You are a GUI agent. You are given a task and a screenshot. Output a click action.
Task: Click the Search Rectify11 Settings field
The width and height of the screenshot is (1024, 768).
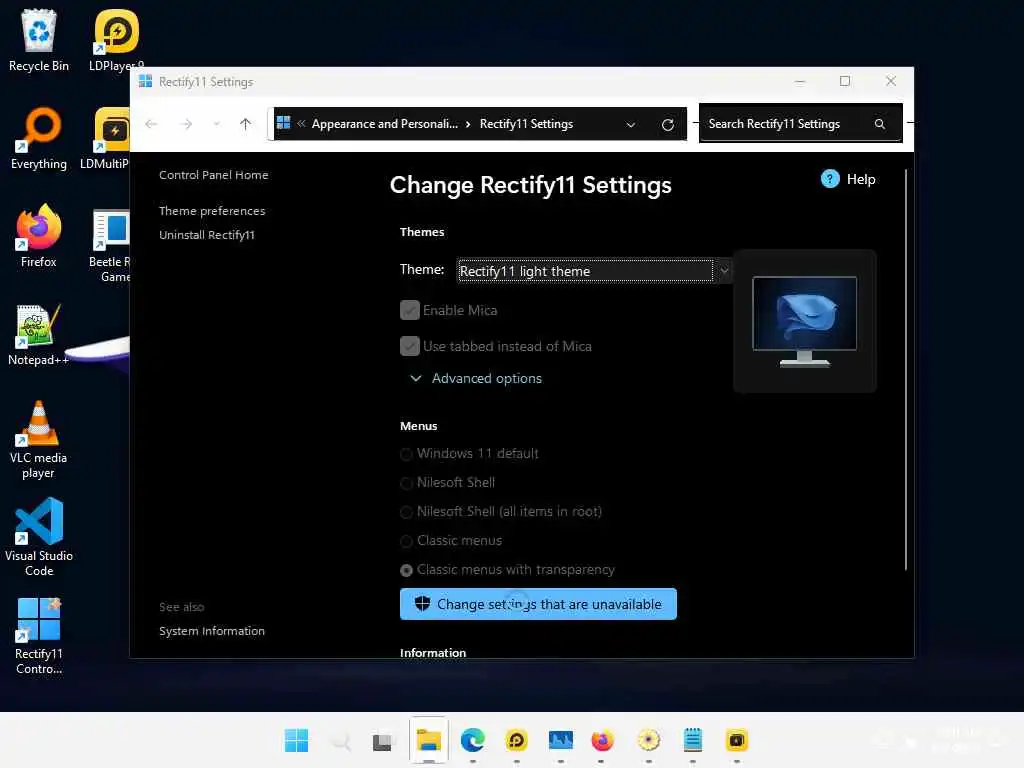[x=801, y=123]
